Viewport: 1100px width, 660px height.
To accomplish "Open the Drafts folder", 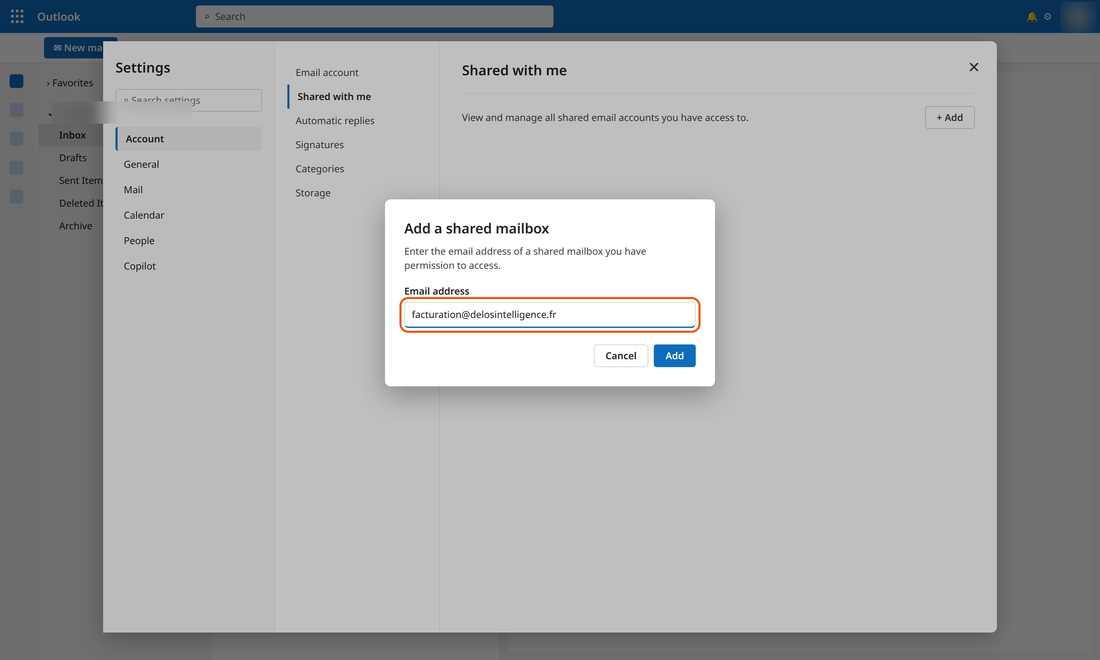I will 73,158.
